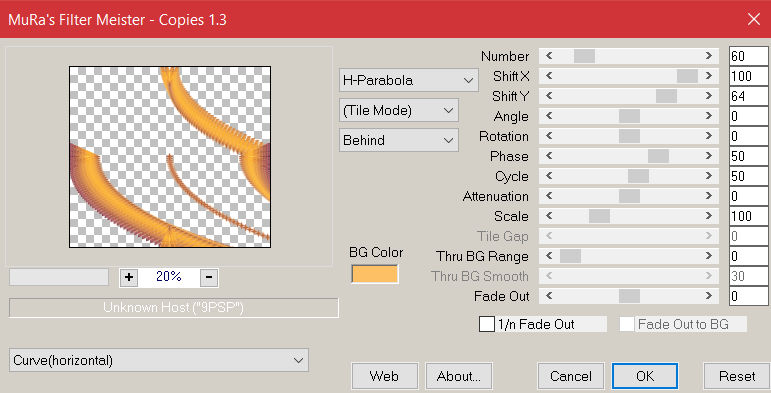Click the Angle slider right arrow
The image size is (771, 393).
[x=709, y=116]
